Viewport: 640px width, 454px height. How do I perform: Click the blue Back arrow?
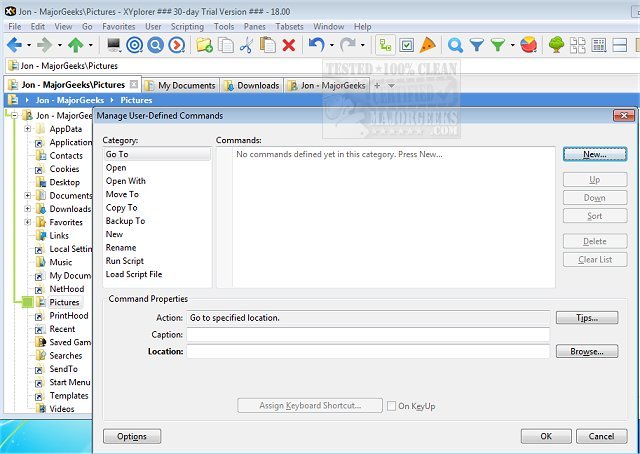(x=14, y=45)
